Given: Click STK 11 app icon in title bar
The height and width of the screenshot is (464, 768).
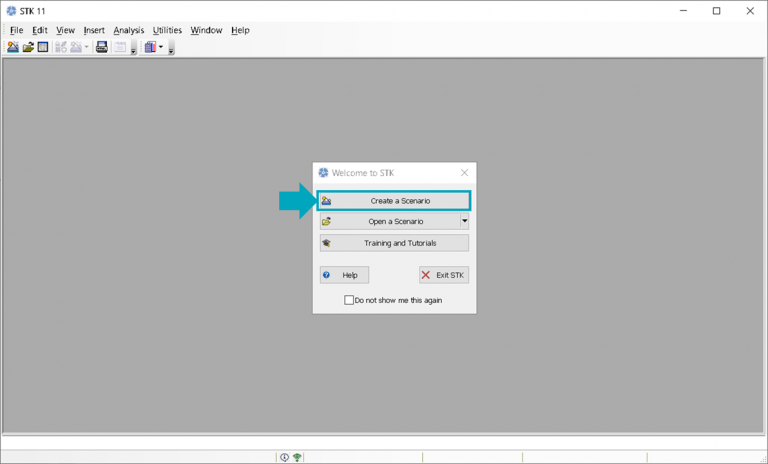Looking at the screenshot, I should [x=11, y=11].
